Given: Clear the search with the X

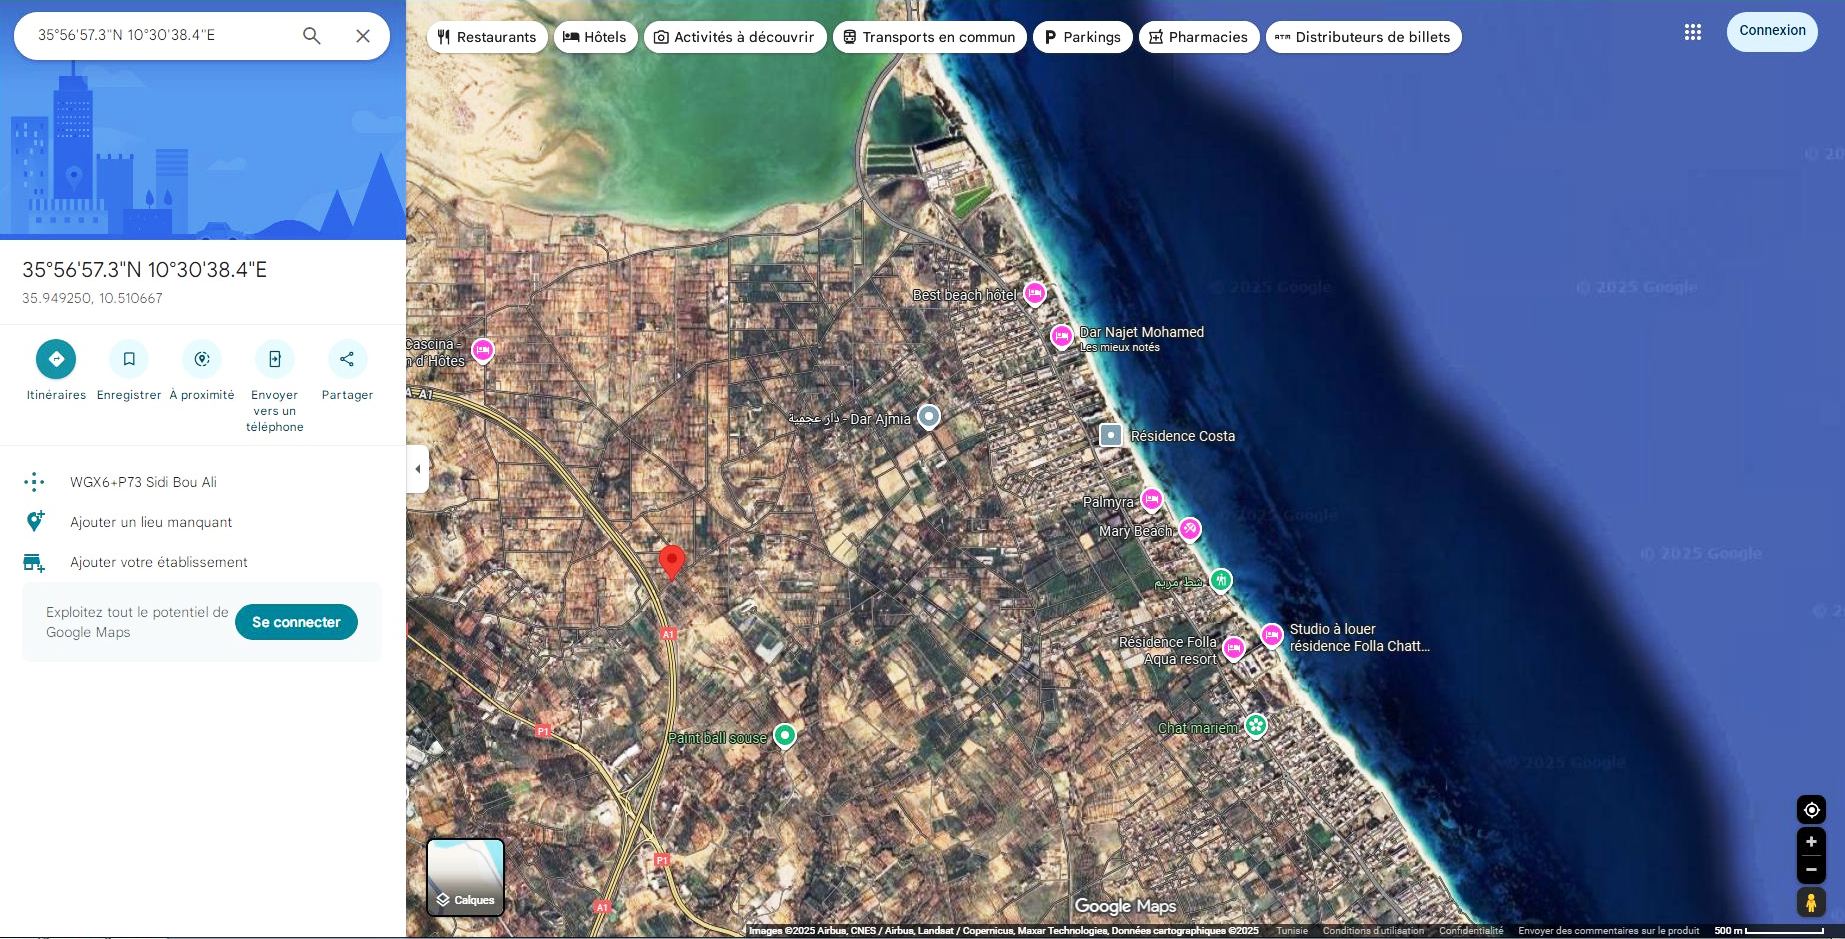Looking at the screenshot, I should 362,35.
